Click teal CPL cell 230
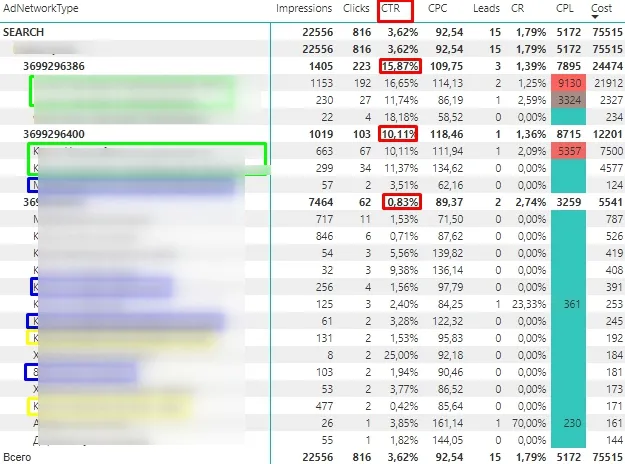 (x=572, y=423)
